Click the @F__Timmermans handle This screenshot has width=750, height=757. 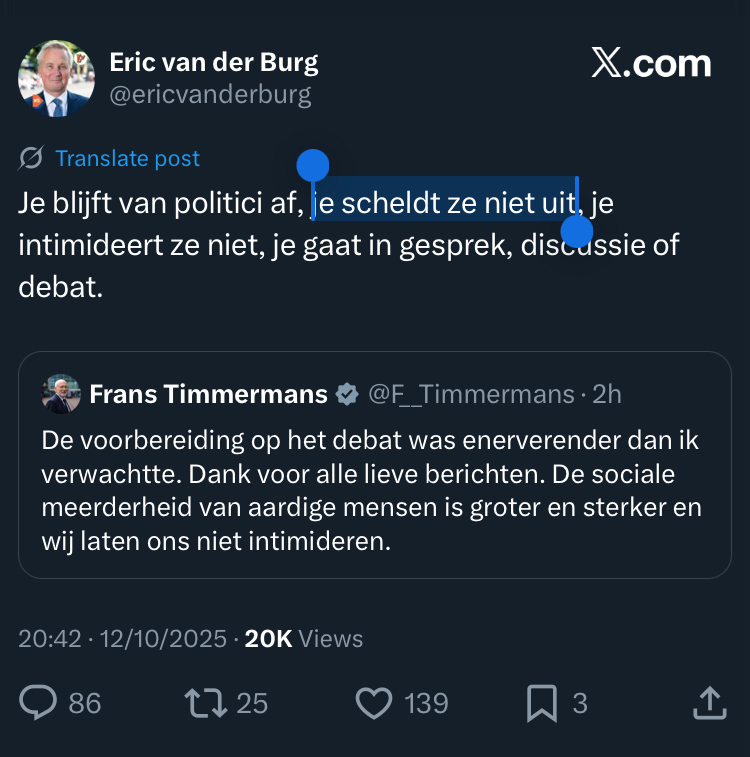coord(471,394)
